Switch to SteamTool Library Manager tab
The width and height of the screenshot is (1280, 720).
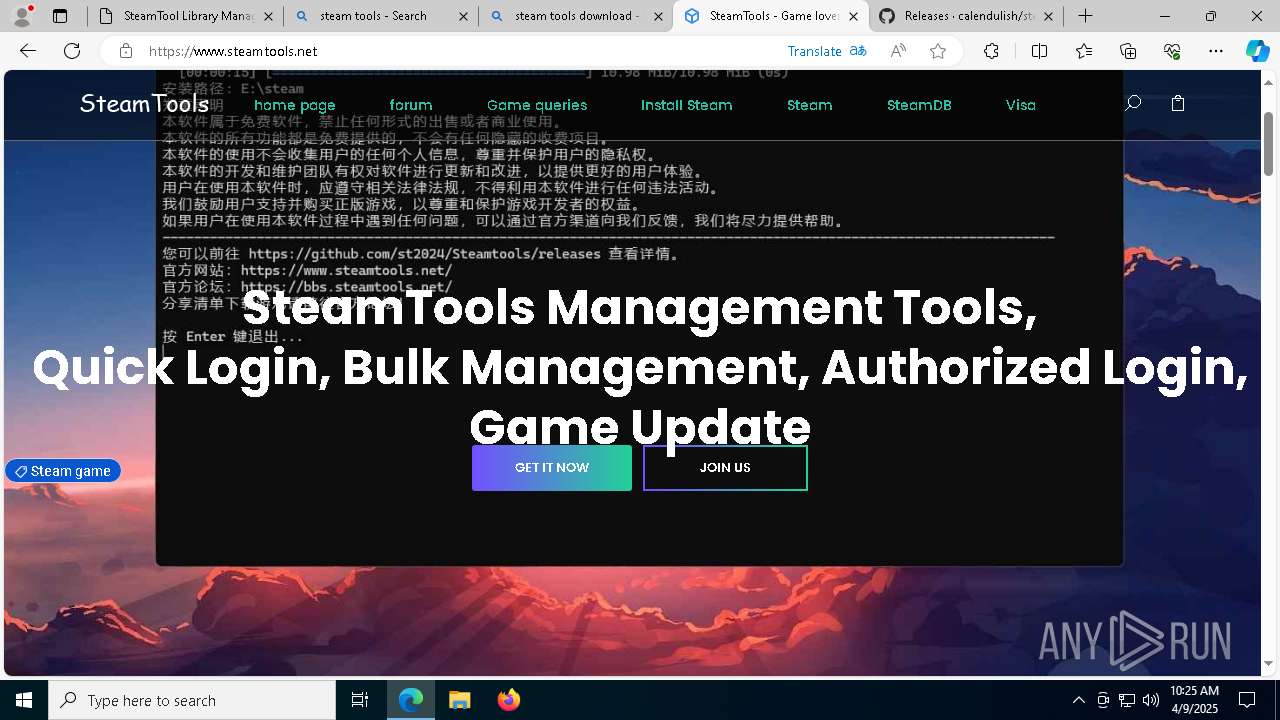[x=185, y=16]
